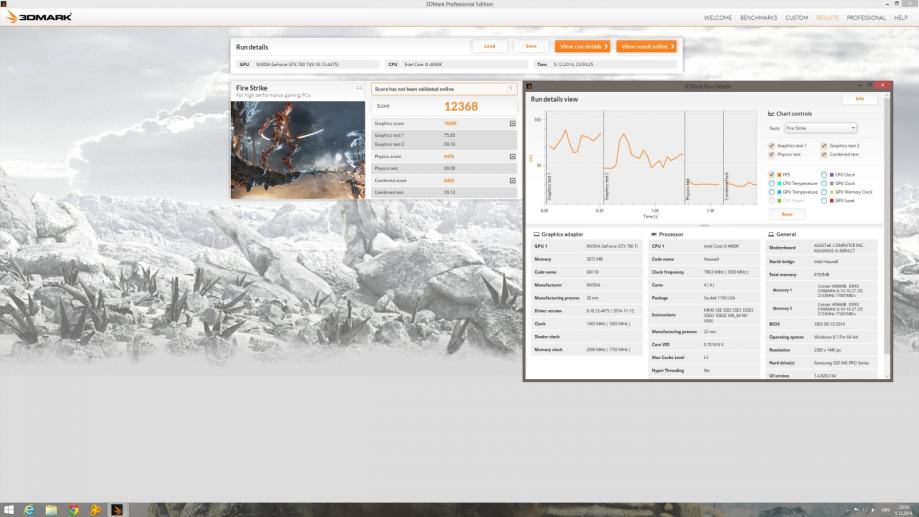The width and height of the screenshot is (919, 517).
Task: Click the GPU field in Run details
Action: click(308, 64)
